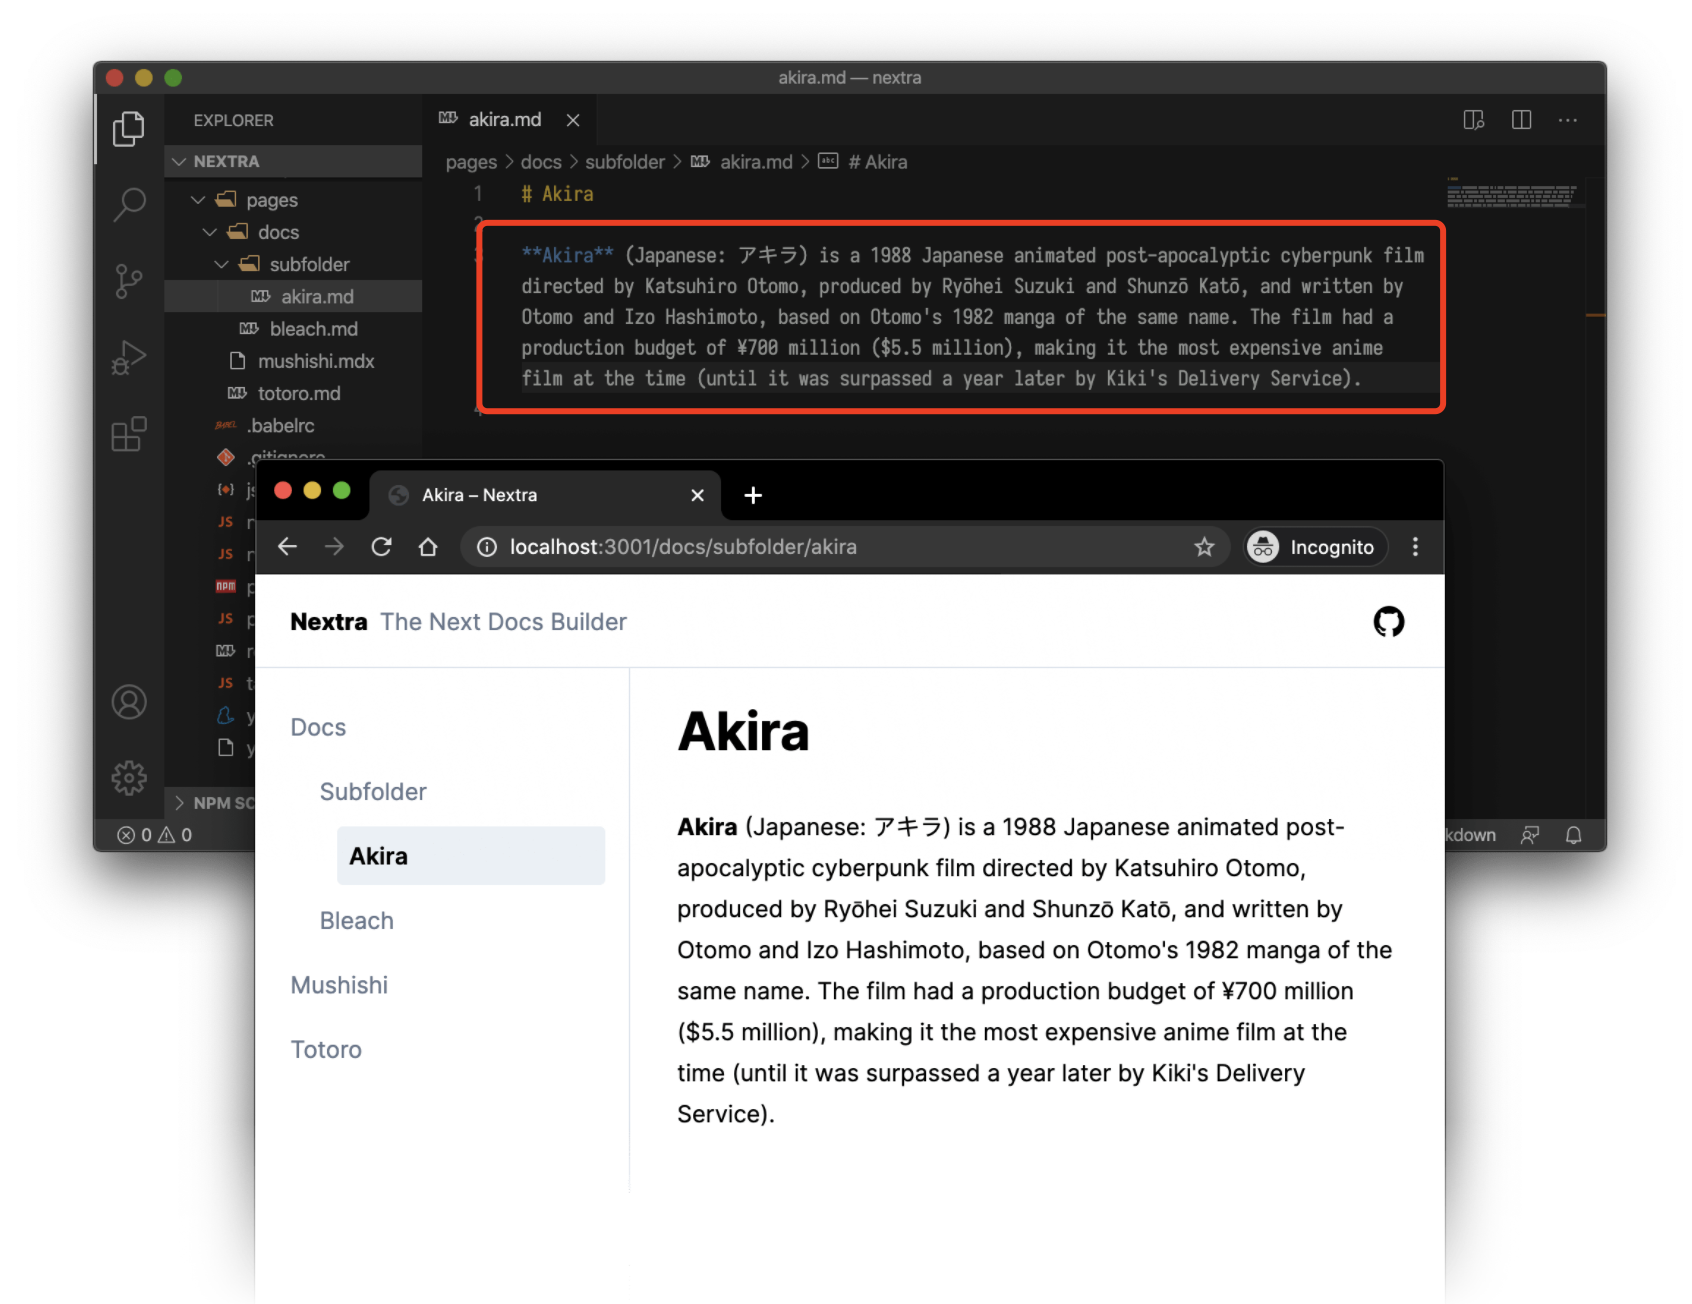This screenshot has height=1304, width=1692.
Task: Expand the NPM SCRIPTS section
Action: [212, 803]
